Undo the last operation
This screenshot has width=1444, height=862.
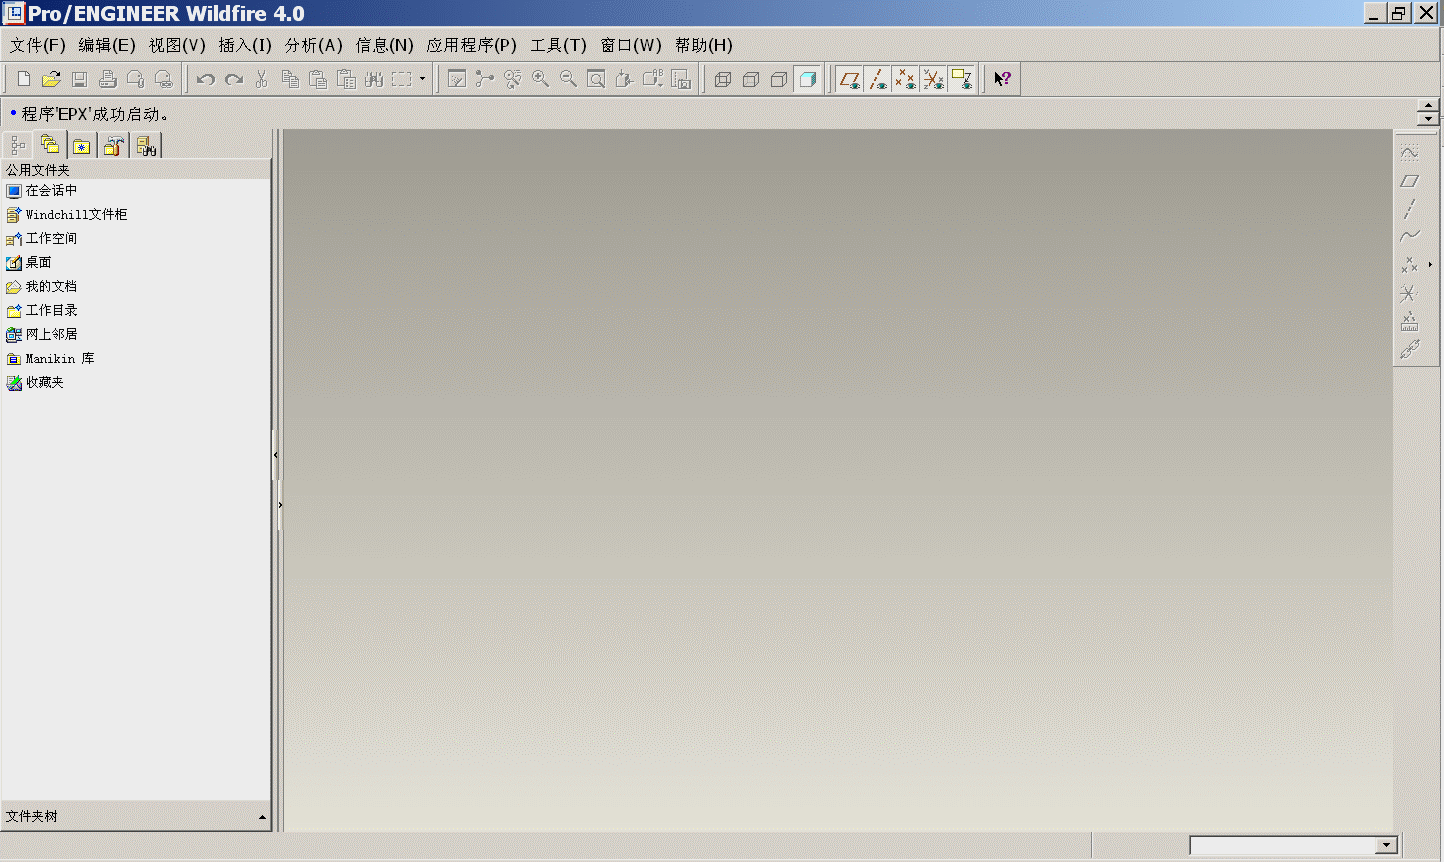click(x=206, y=78)
